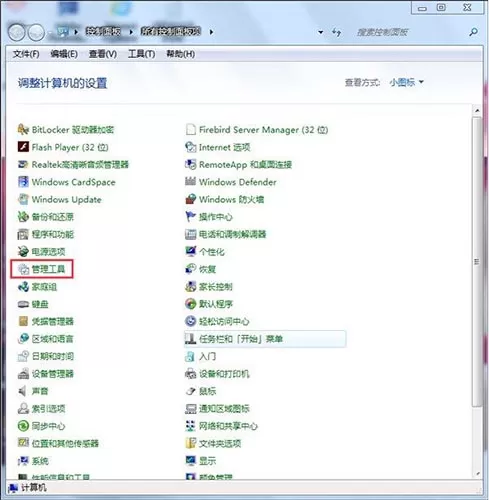This screenshot has height=500, width=489.
Task: Open the 默认程序 icon
Action: click(x=190, y=304)
